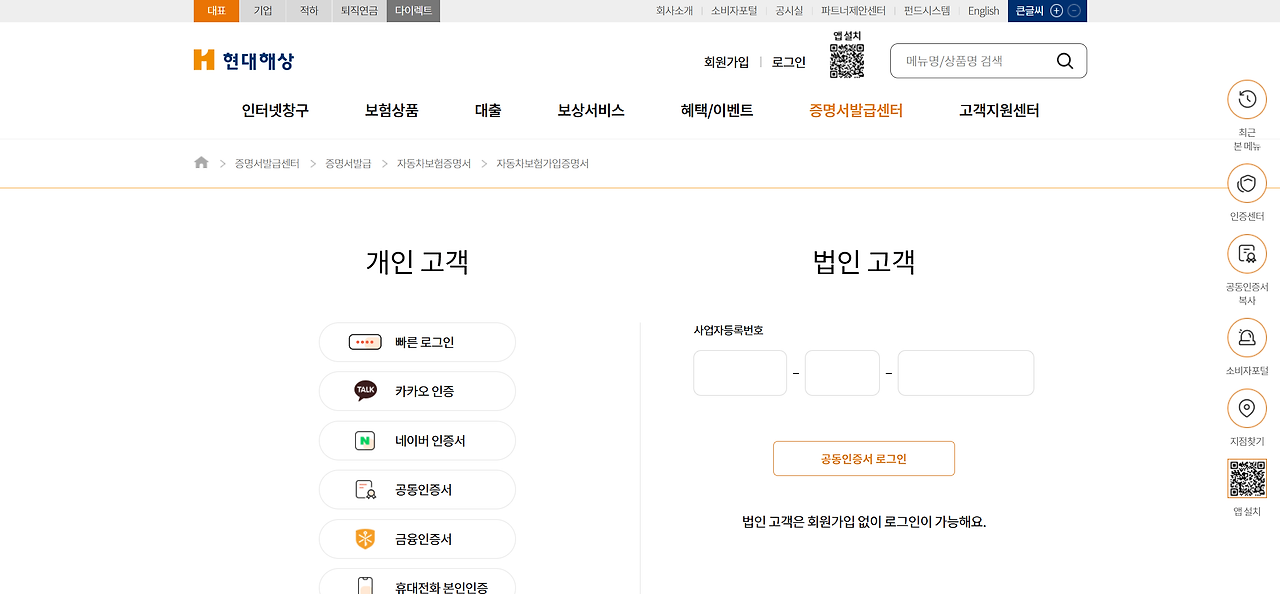Select 빠른 로그인 login option

pyautogui.click(x=417, y=342)
